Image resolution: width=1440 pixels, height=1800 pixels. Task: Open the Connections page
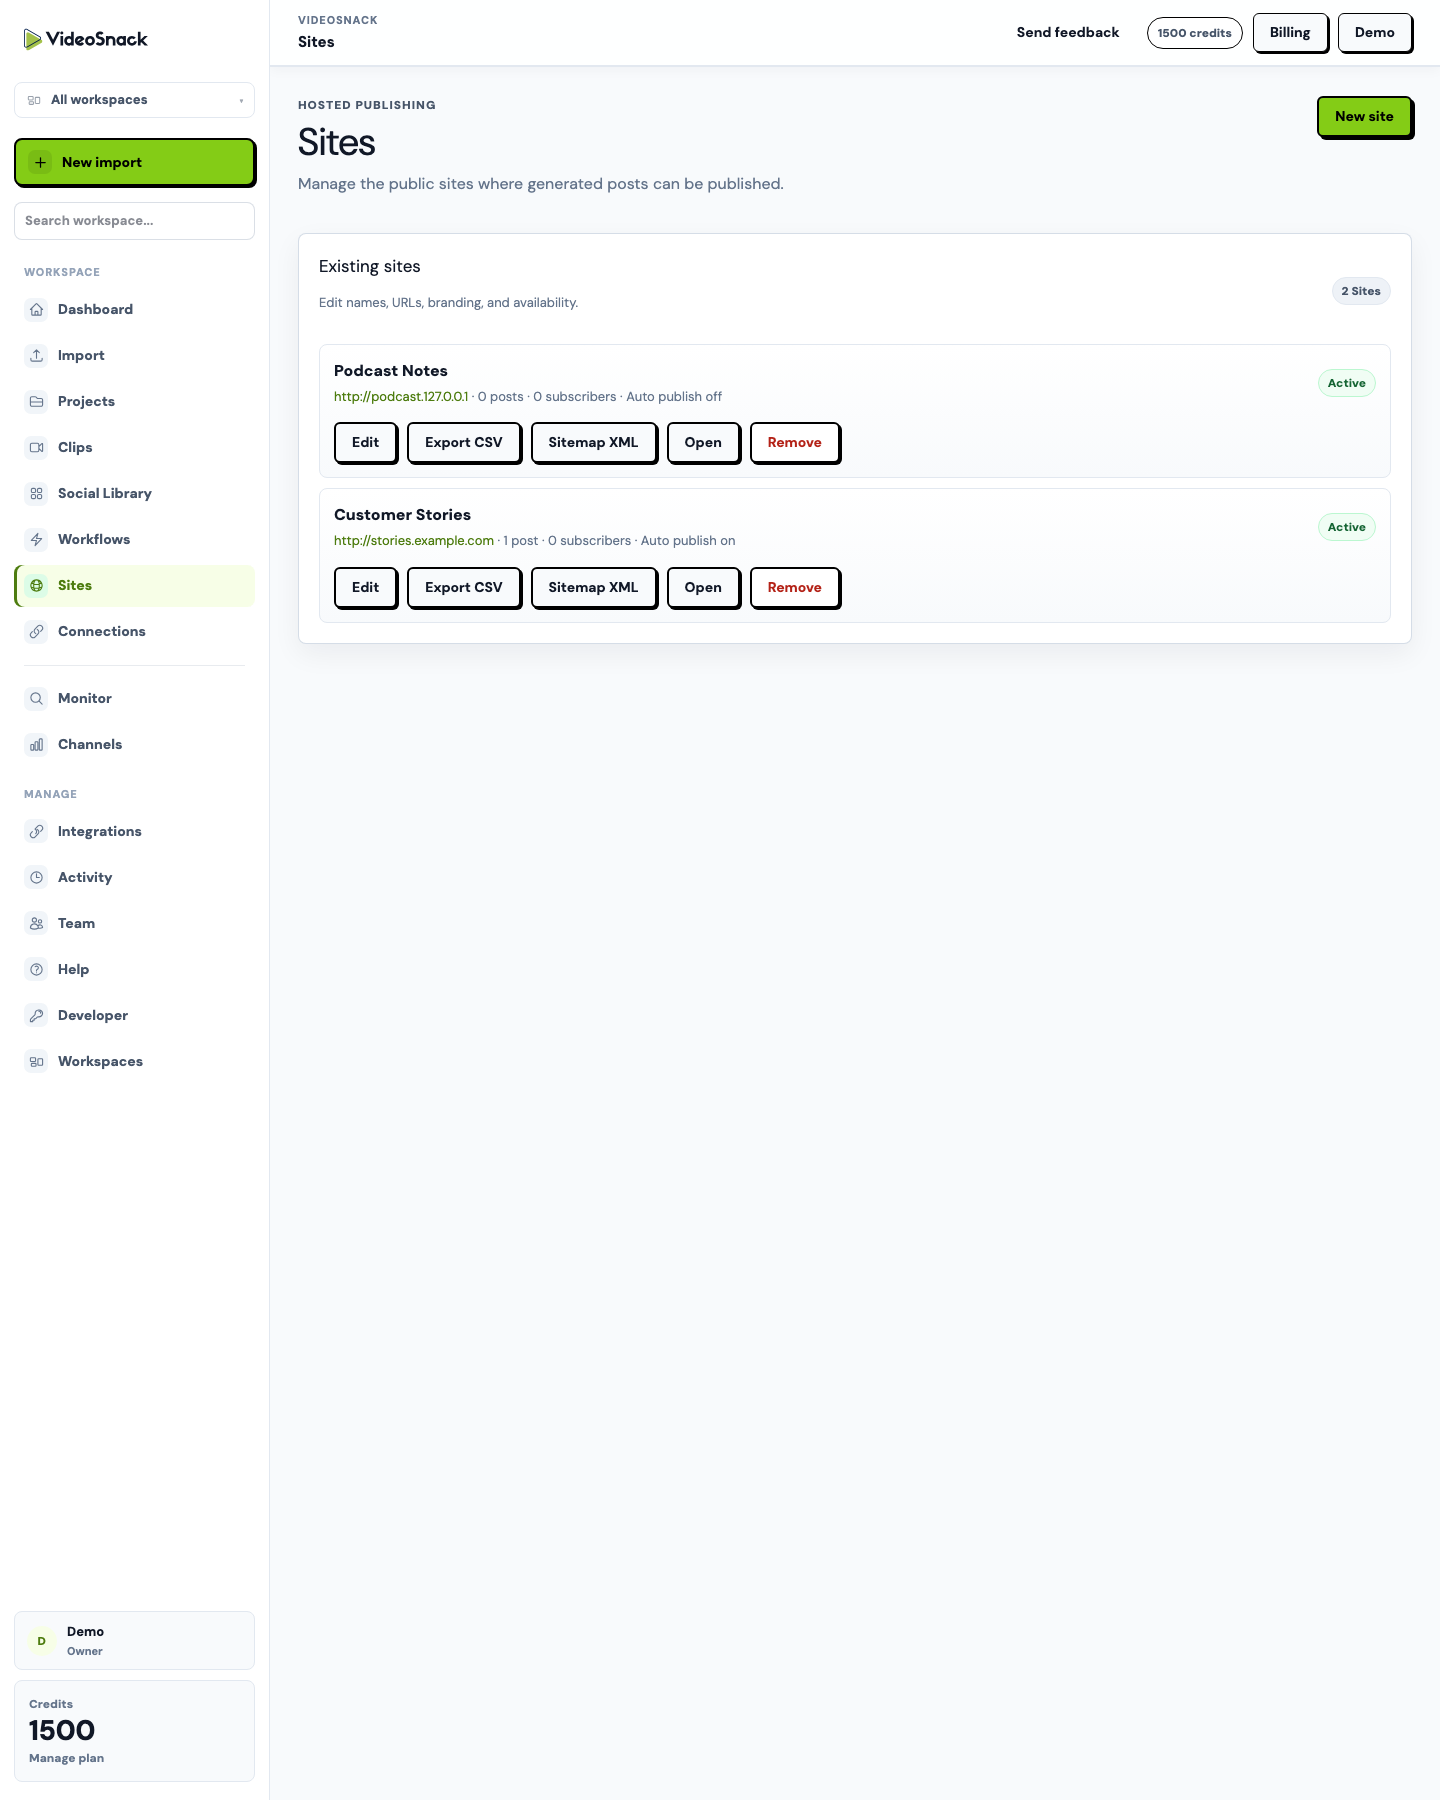(134, 631)
